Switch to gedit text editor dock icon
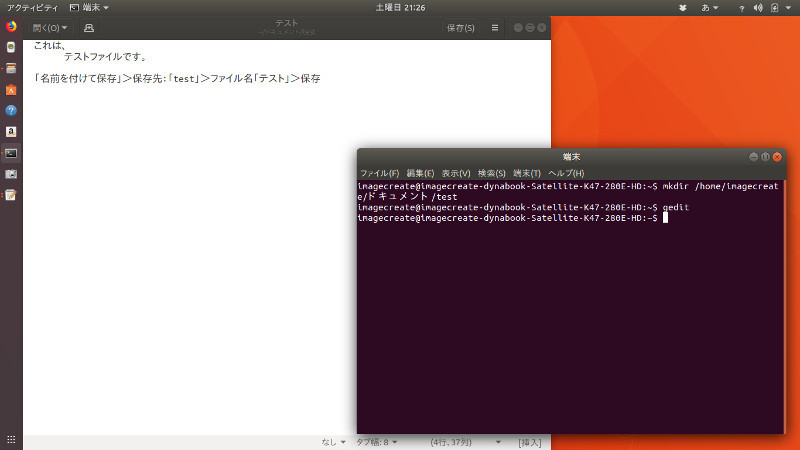 [x=11, y=195]
